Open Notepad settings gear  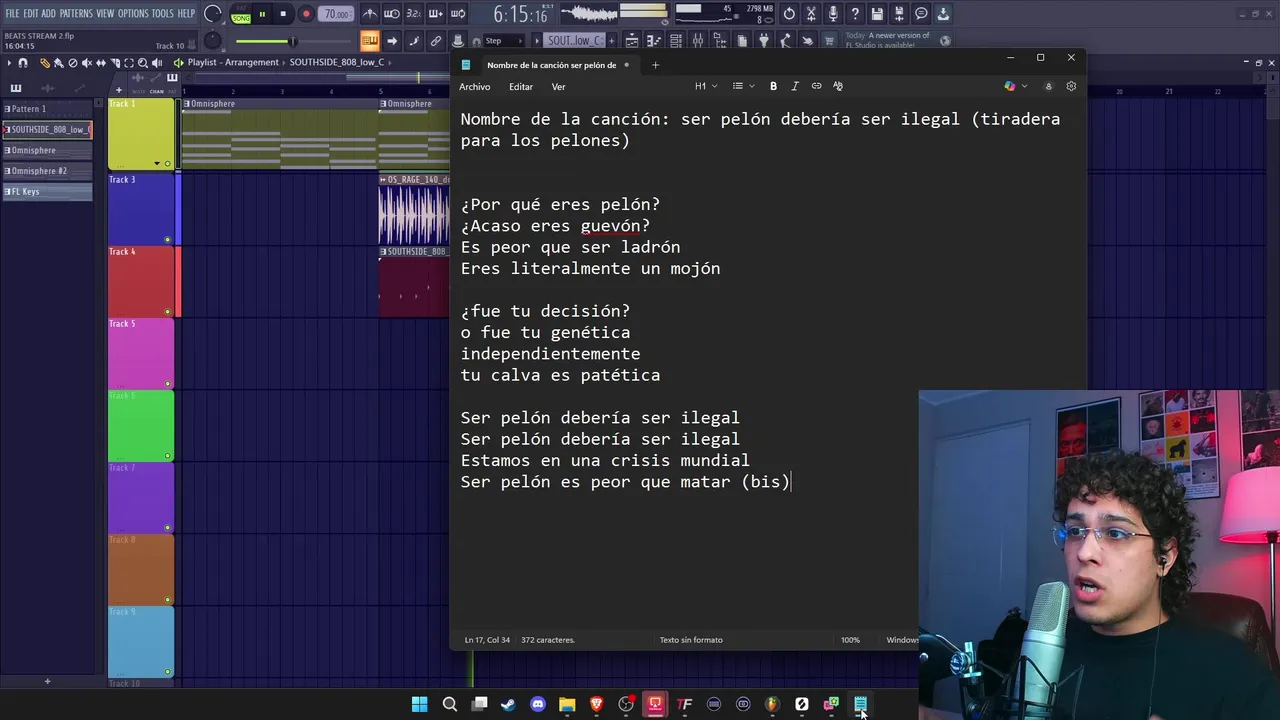pos(1071,87)
